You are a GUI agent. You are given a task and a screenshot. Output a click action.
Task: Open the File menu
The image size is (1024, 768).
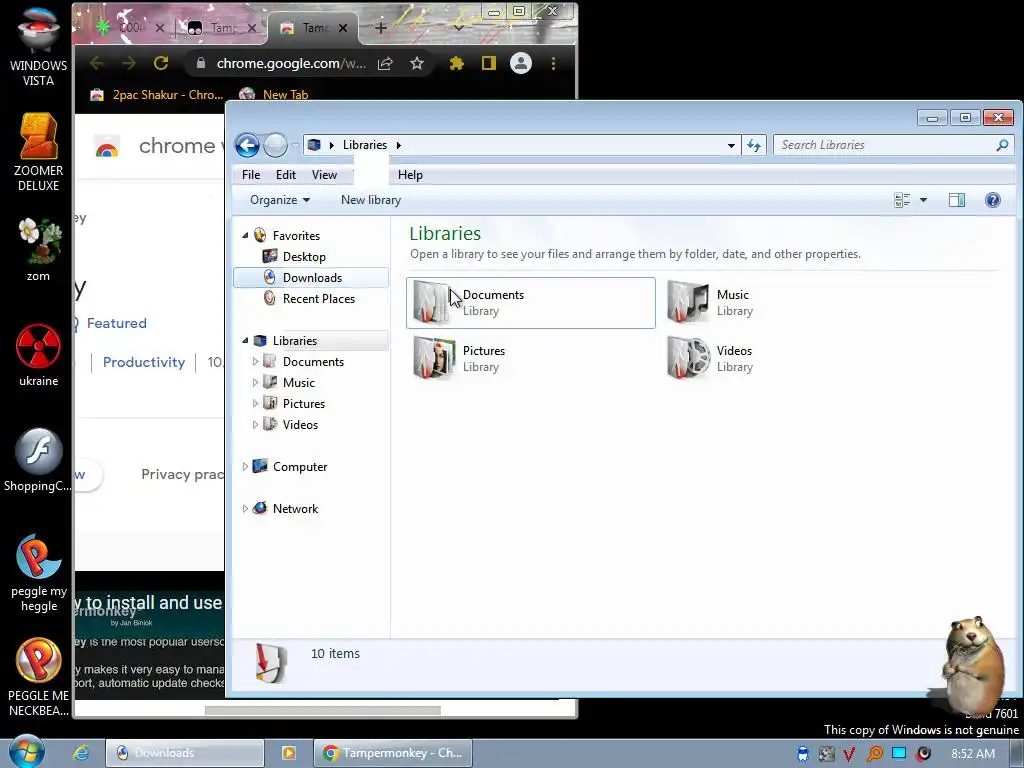click(x=251, y=175)
